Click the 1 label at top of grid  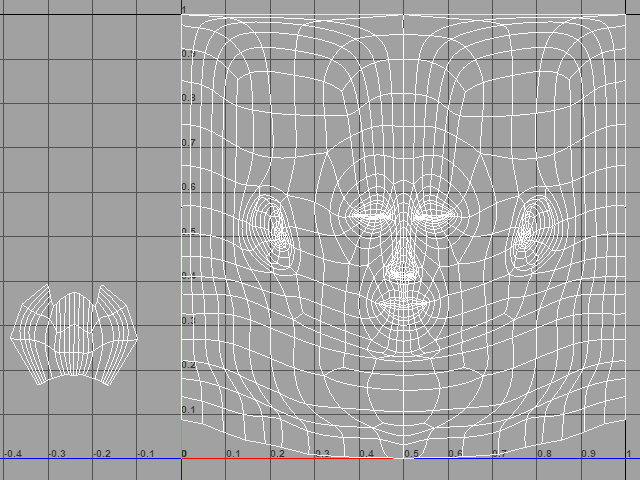[184, 9]
